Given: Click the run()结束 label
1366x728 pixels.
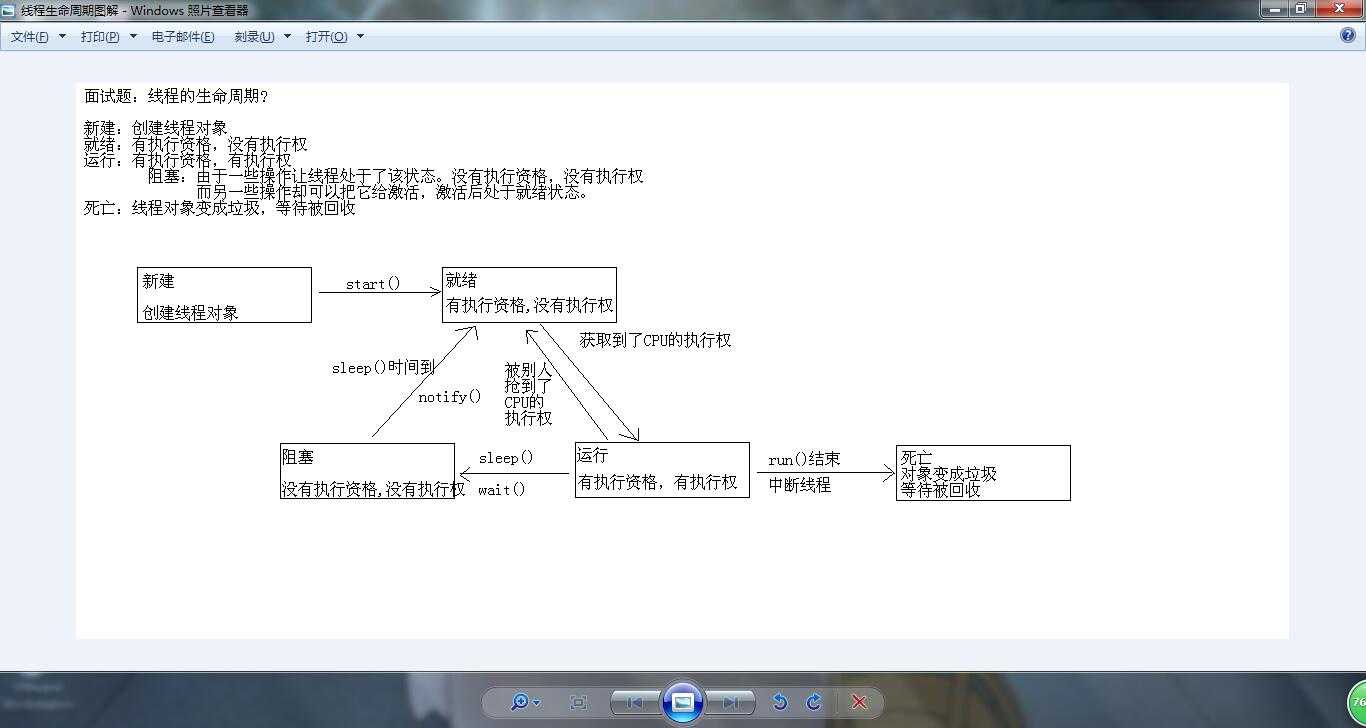Looking at the screenshot, I should tap(804, 460).
